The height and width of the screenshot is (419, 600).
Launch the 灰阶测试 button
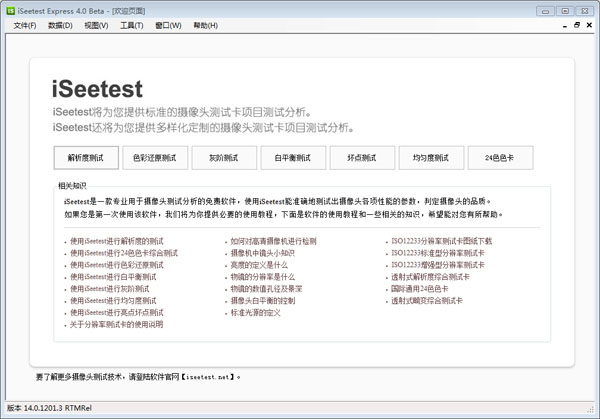(224, 158)
